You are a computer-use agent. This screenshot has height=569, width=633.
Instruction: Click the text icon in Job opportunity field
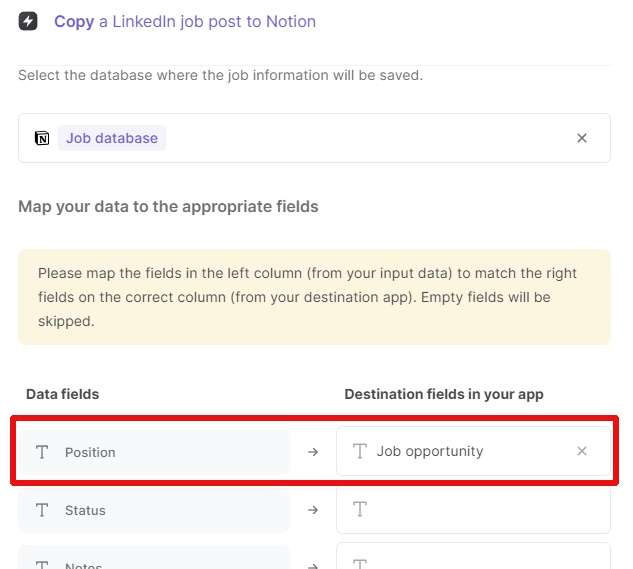[x=360, y=451]
